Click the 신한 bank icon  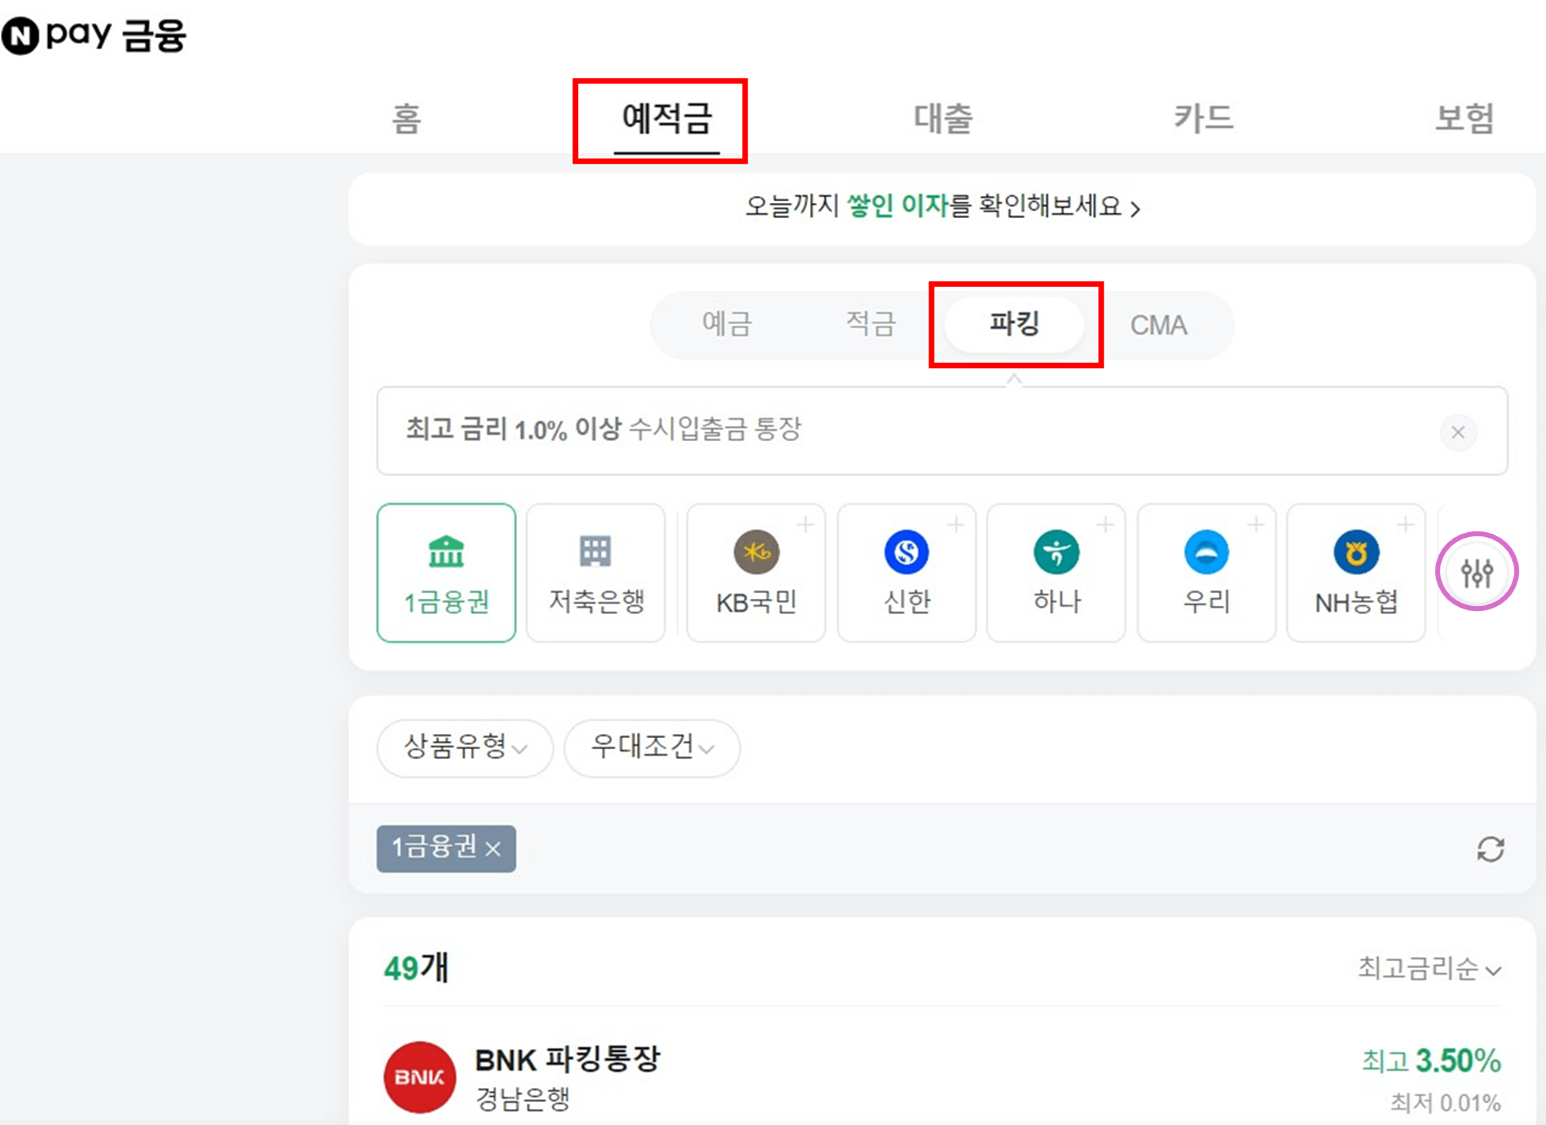[906, 572]
